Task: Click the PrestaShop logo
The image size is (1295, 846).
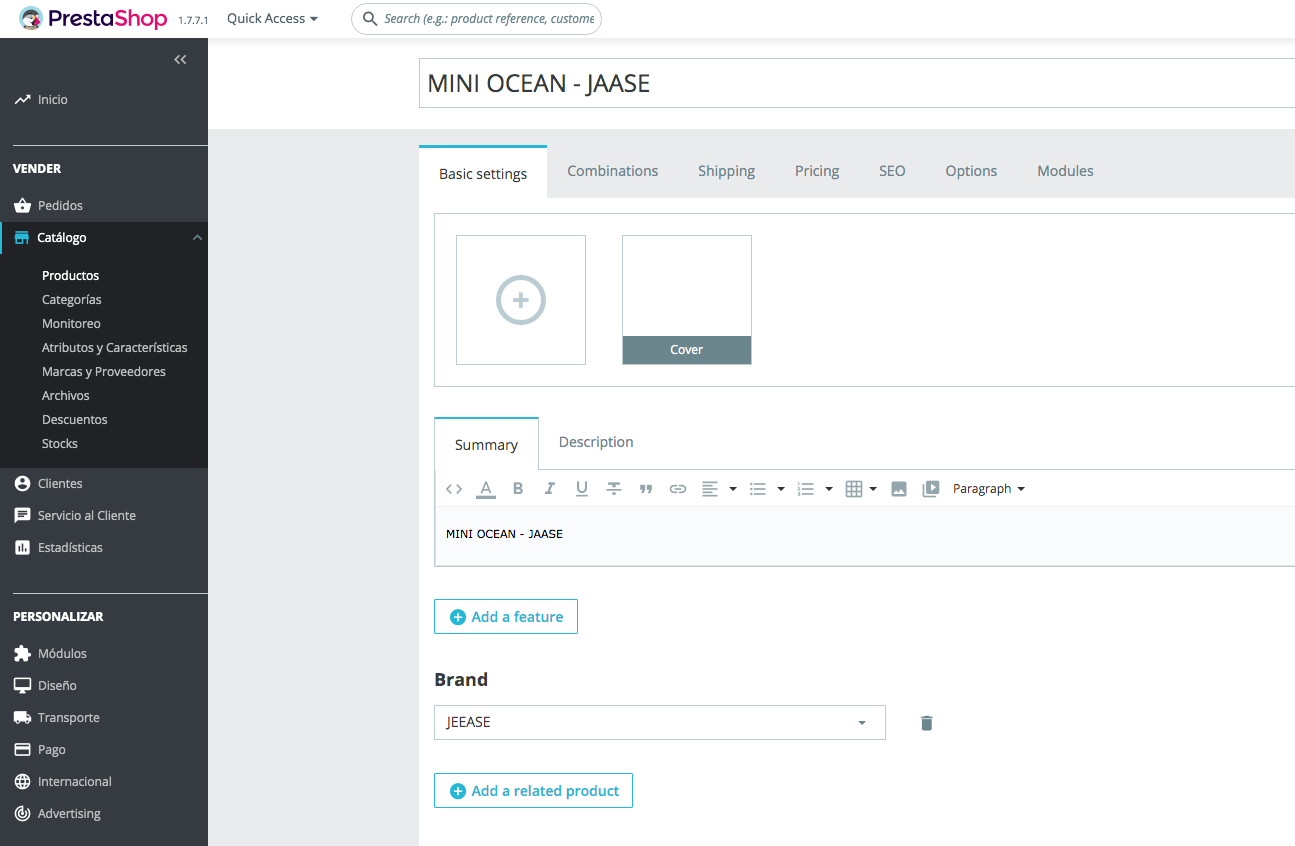Action: point(93,19)
